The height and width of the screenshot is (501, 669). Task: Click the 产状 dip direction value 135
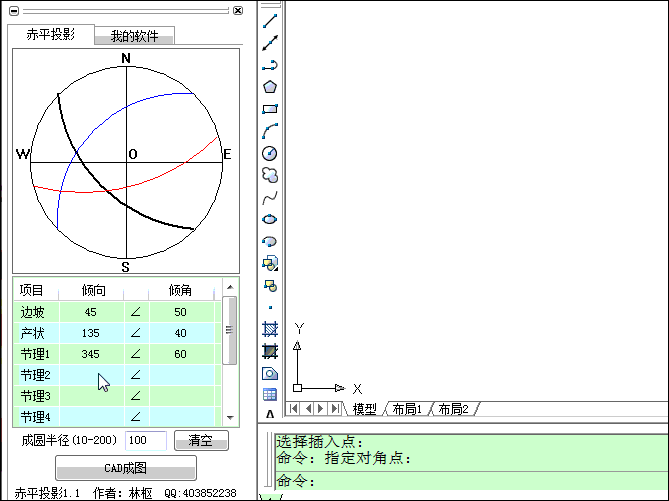[91, 333]
